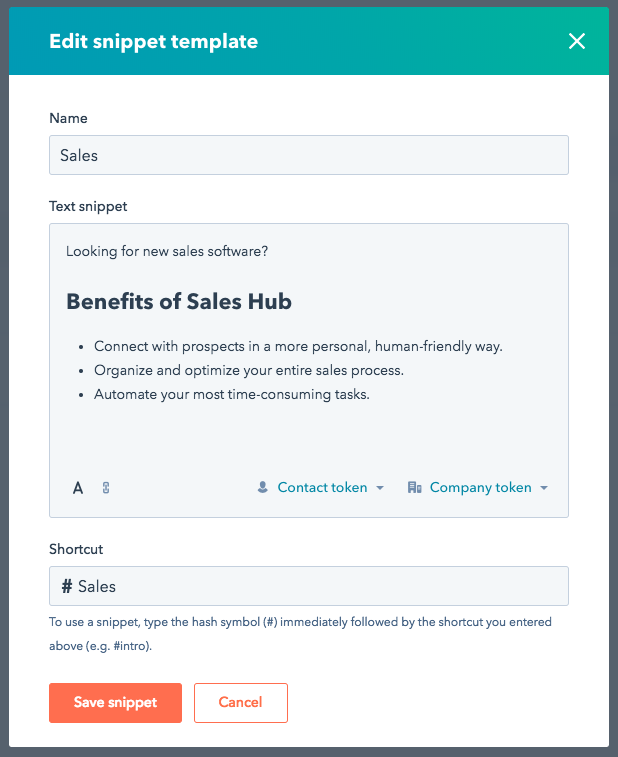Click the 'Connect with prospects' bullet line
Image resolution: width=618 pixels, height=757 pixels.
tap(298, 346)
